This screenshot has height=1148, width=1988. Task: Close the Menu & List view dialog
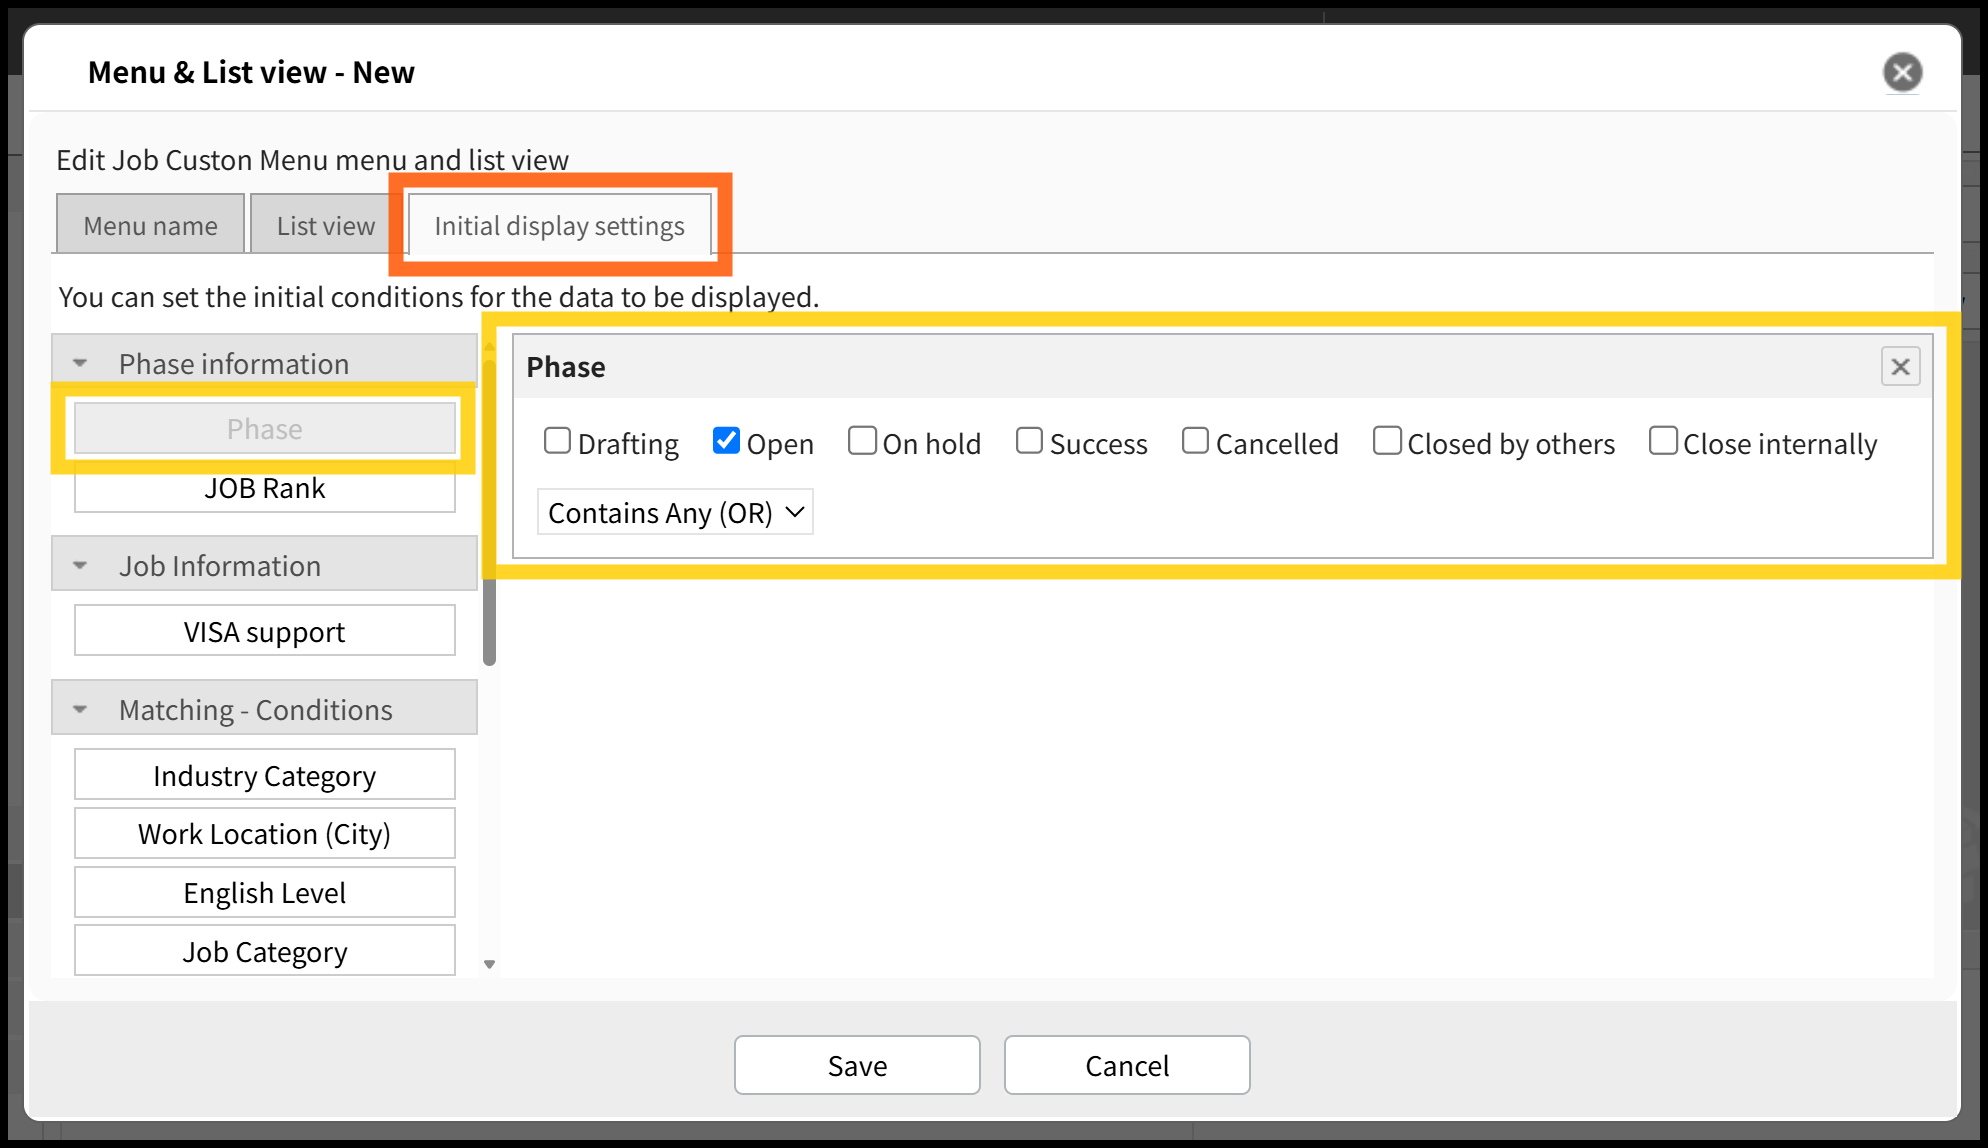(1902, 72)
